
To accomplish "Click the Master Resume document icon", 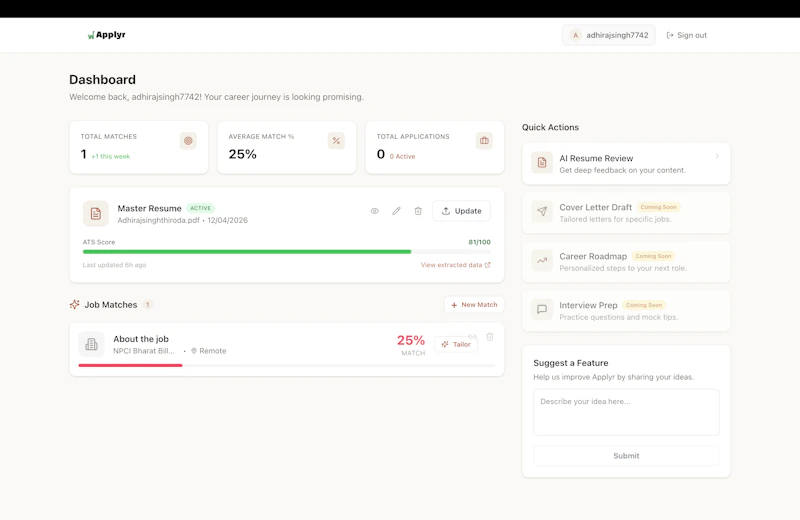I will [96, 213].
